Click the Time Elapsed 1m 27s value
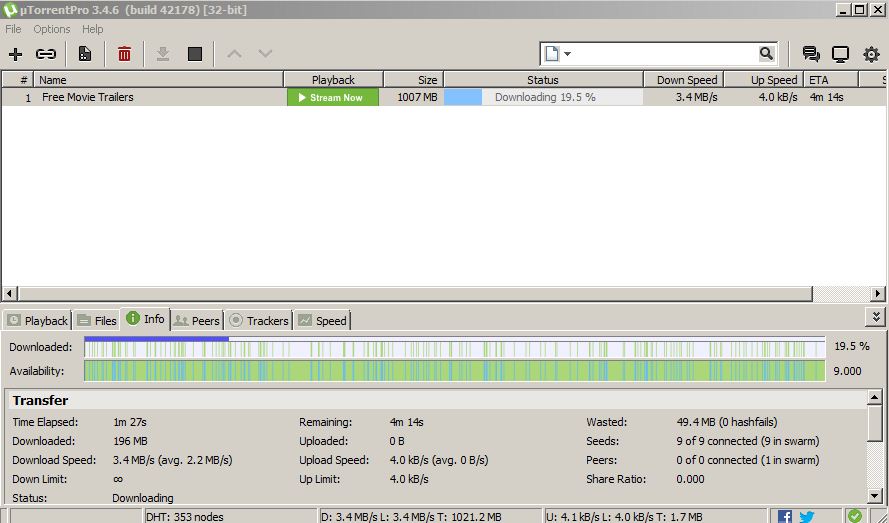 130,422
